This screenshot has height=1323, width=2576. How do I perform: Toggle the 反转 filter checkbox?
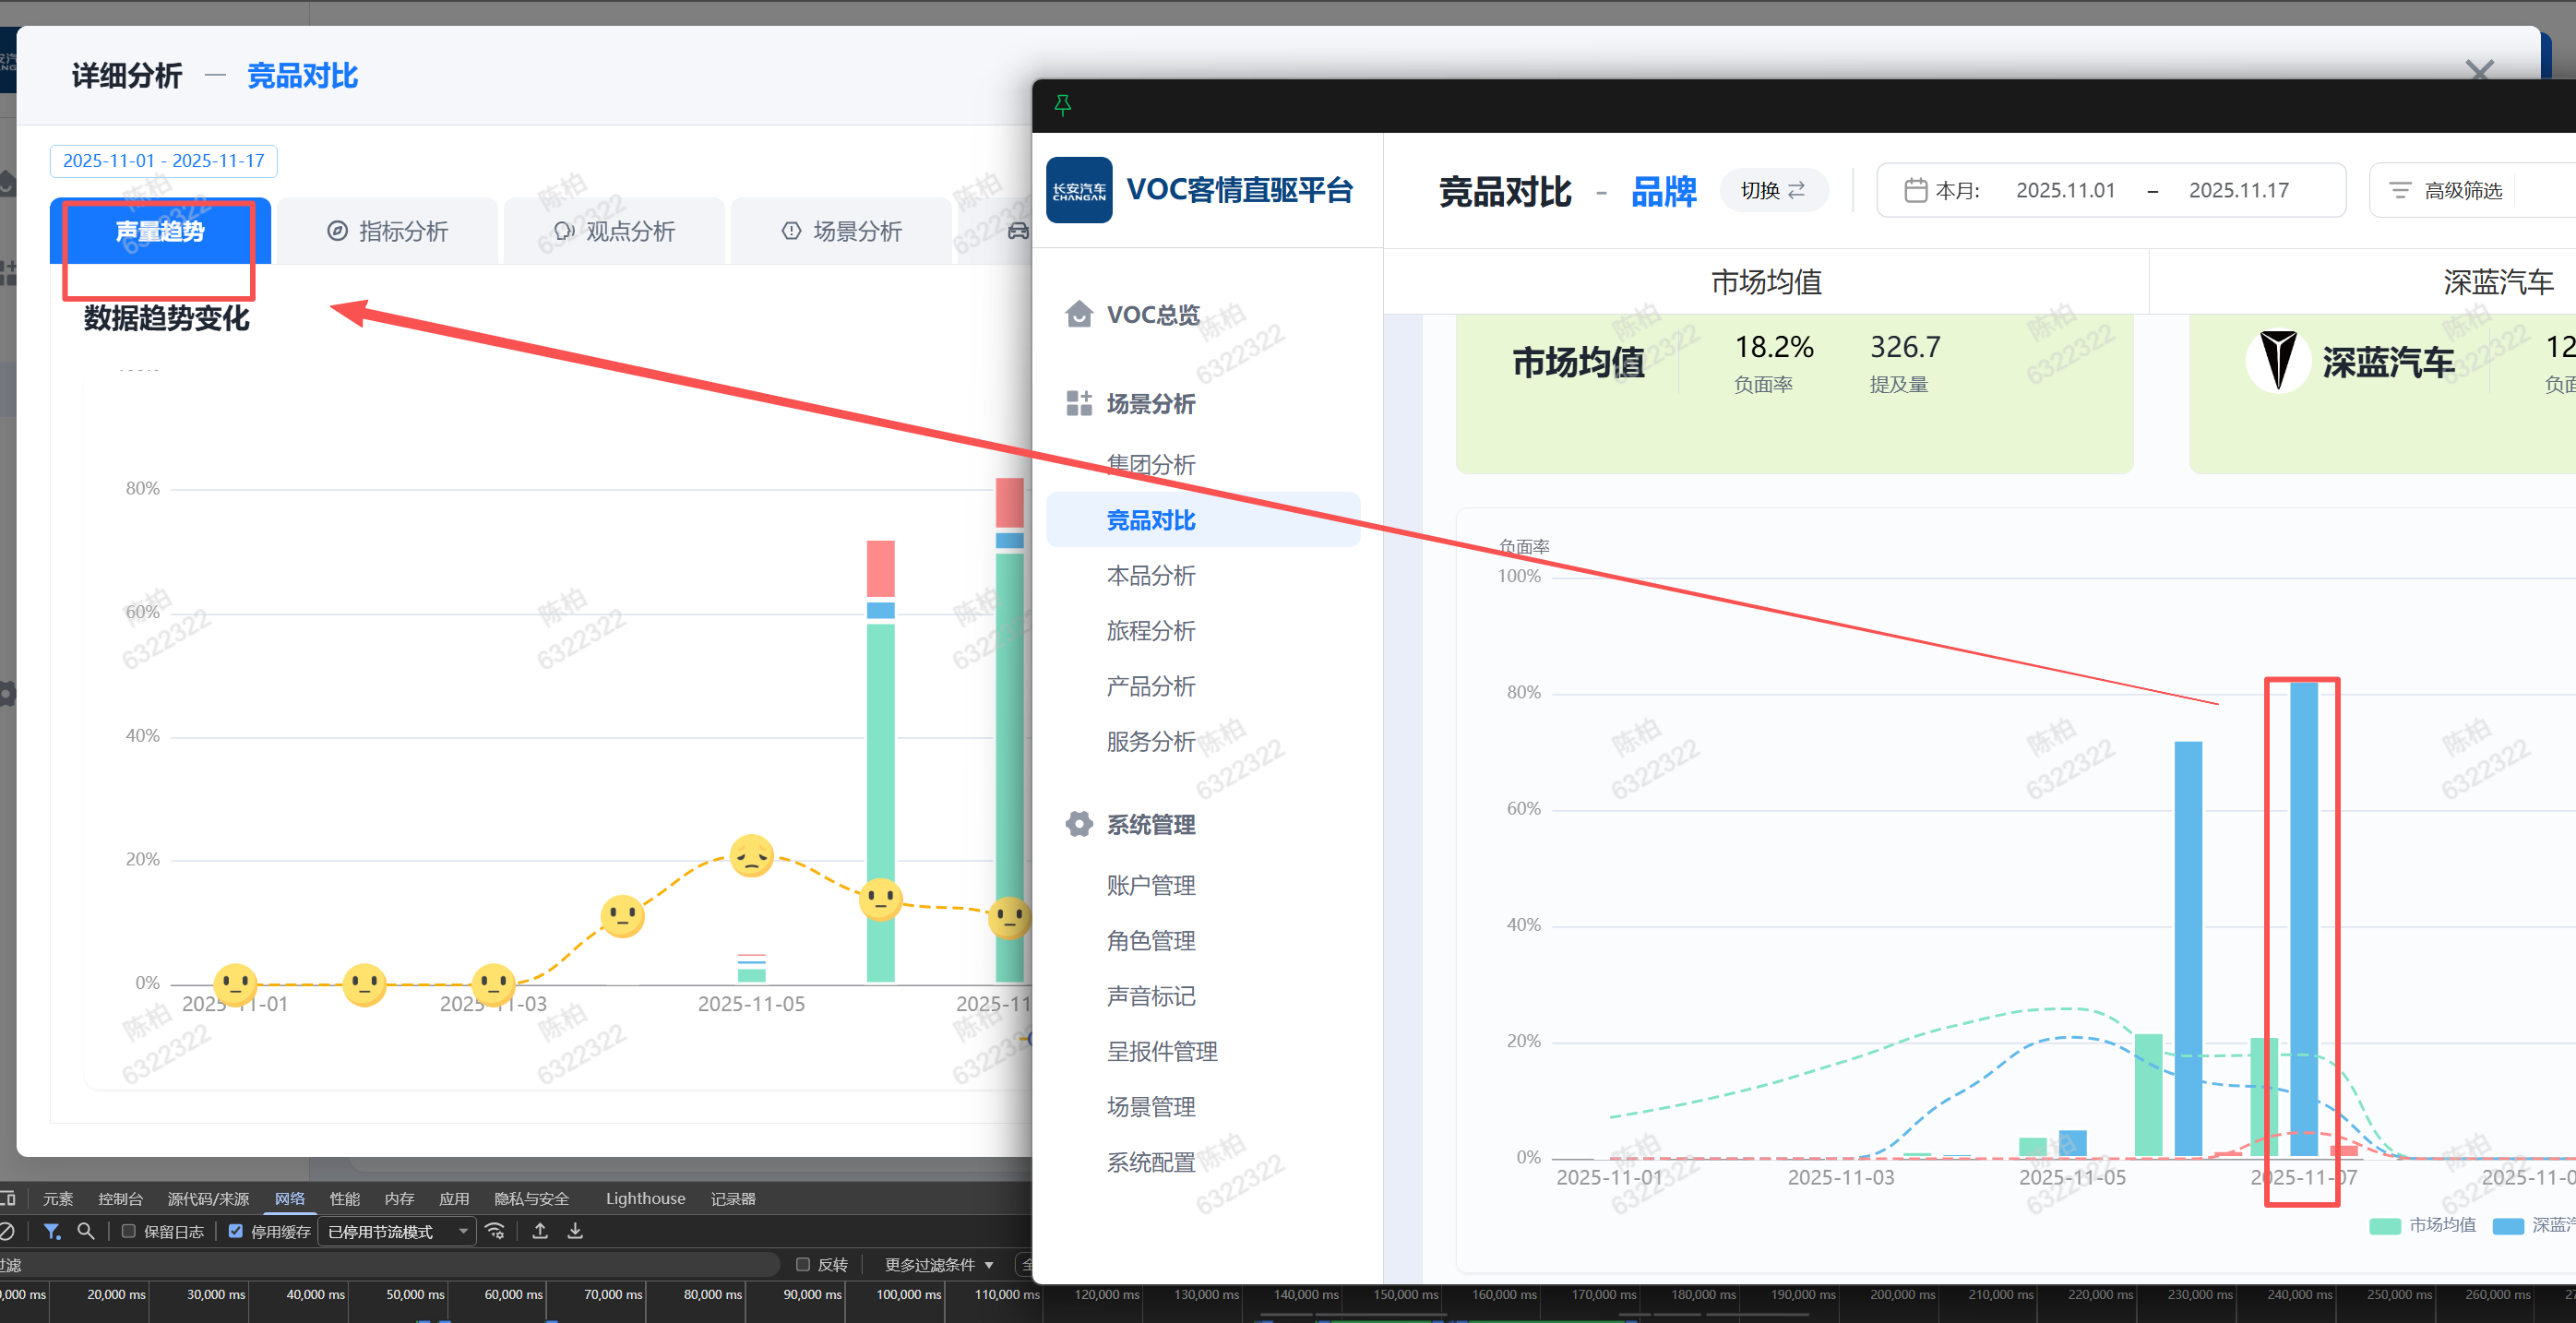tap(802, 1264)
